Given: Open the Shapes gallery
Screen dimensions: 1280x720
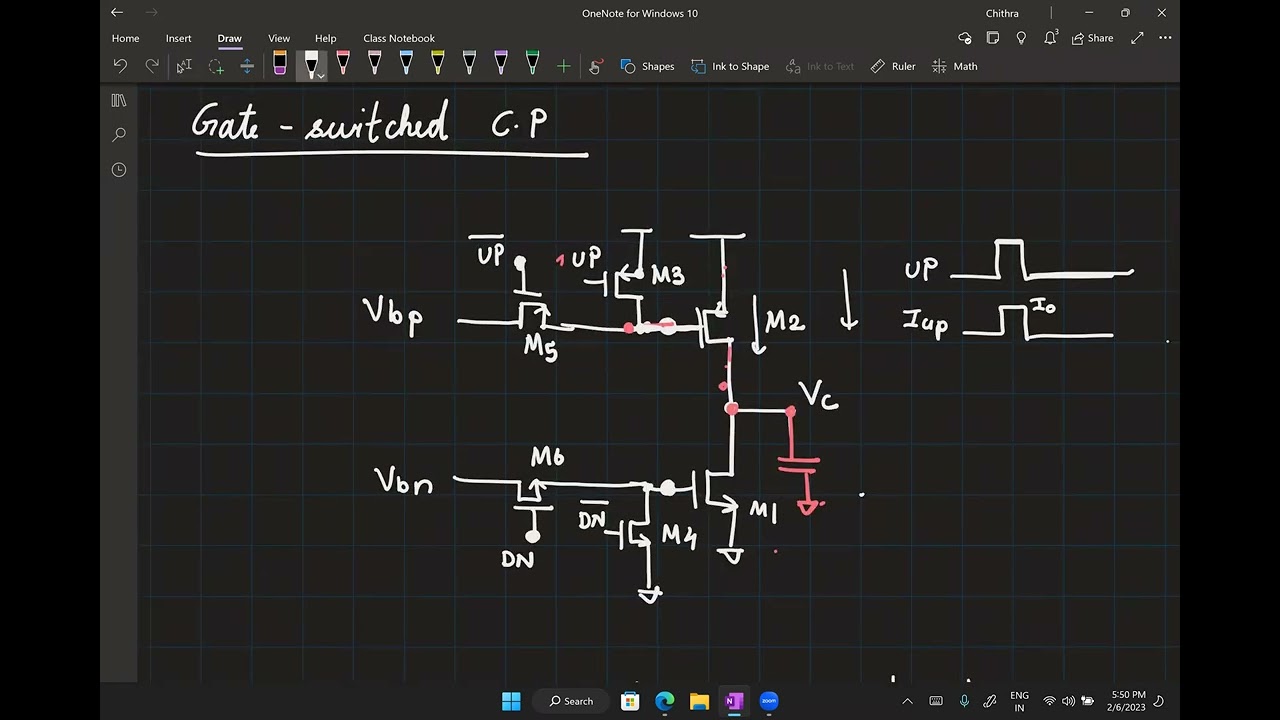Looking at the screenshot, I should pos(647,66).
